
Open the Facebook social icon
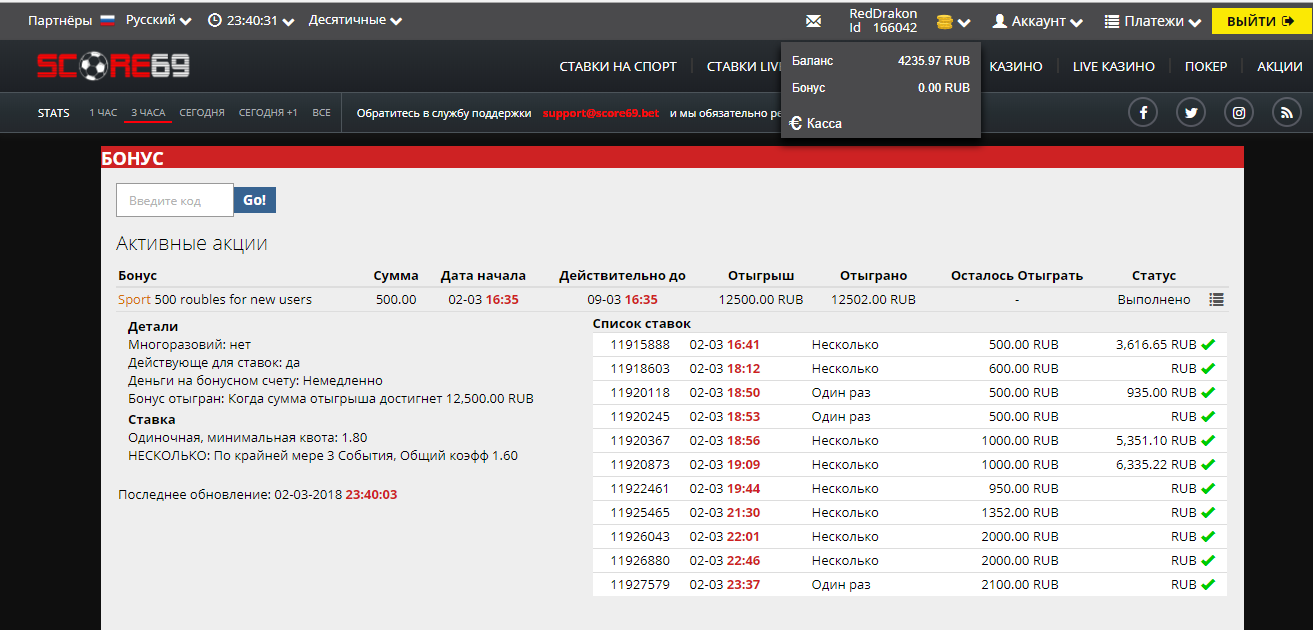pyautogui.click(x=1143, y=113)
